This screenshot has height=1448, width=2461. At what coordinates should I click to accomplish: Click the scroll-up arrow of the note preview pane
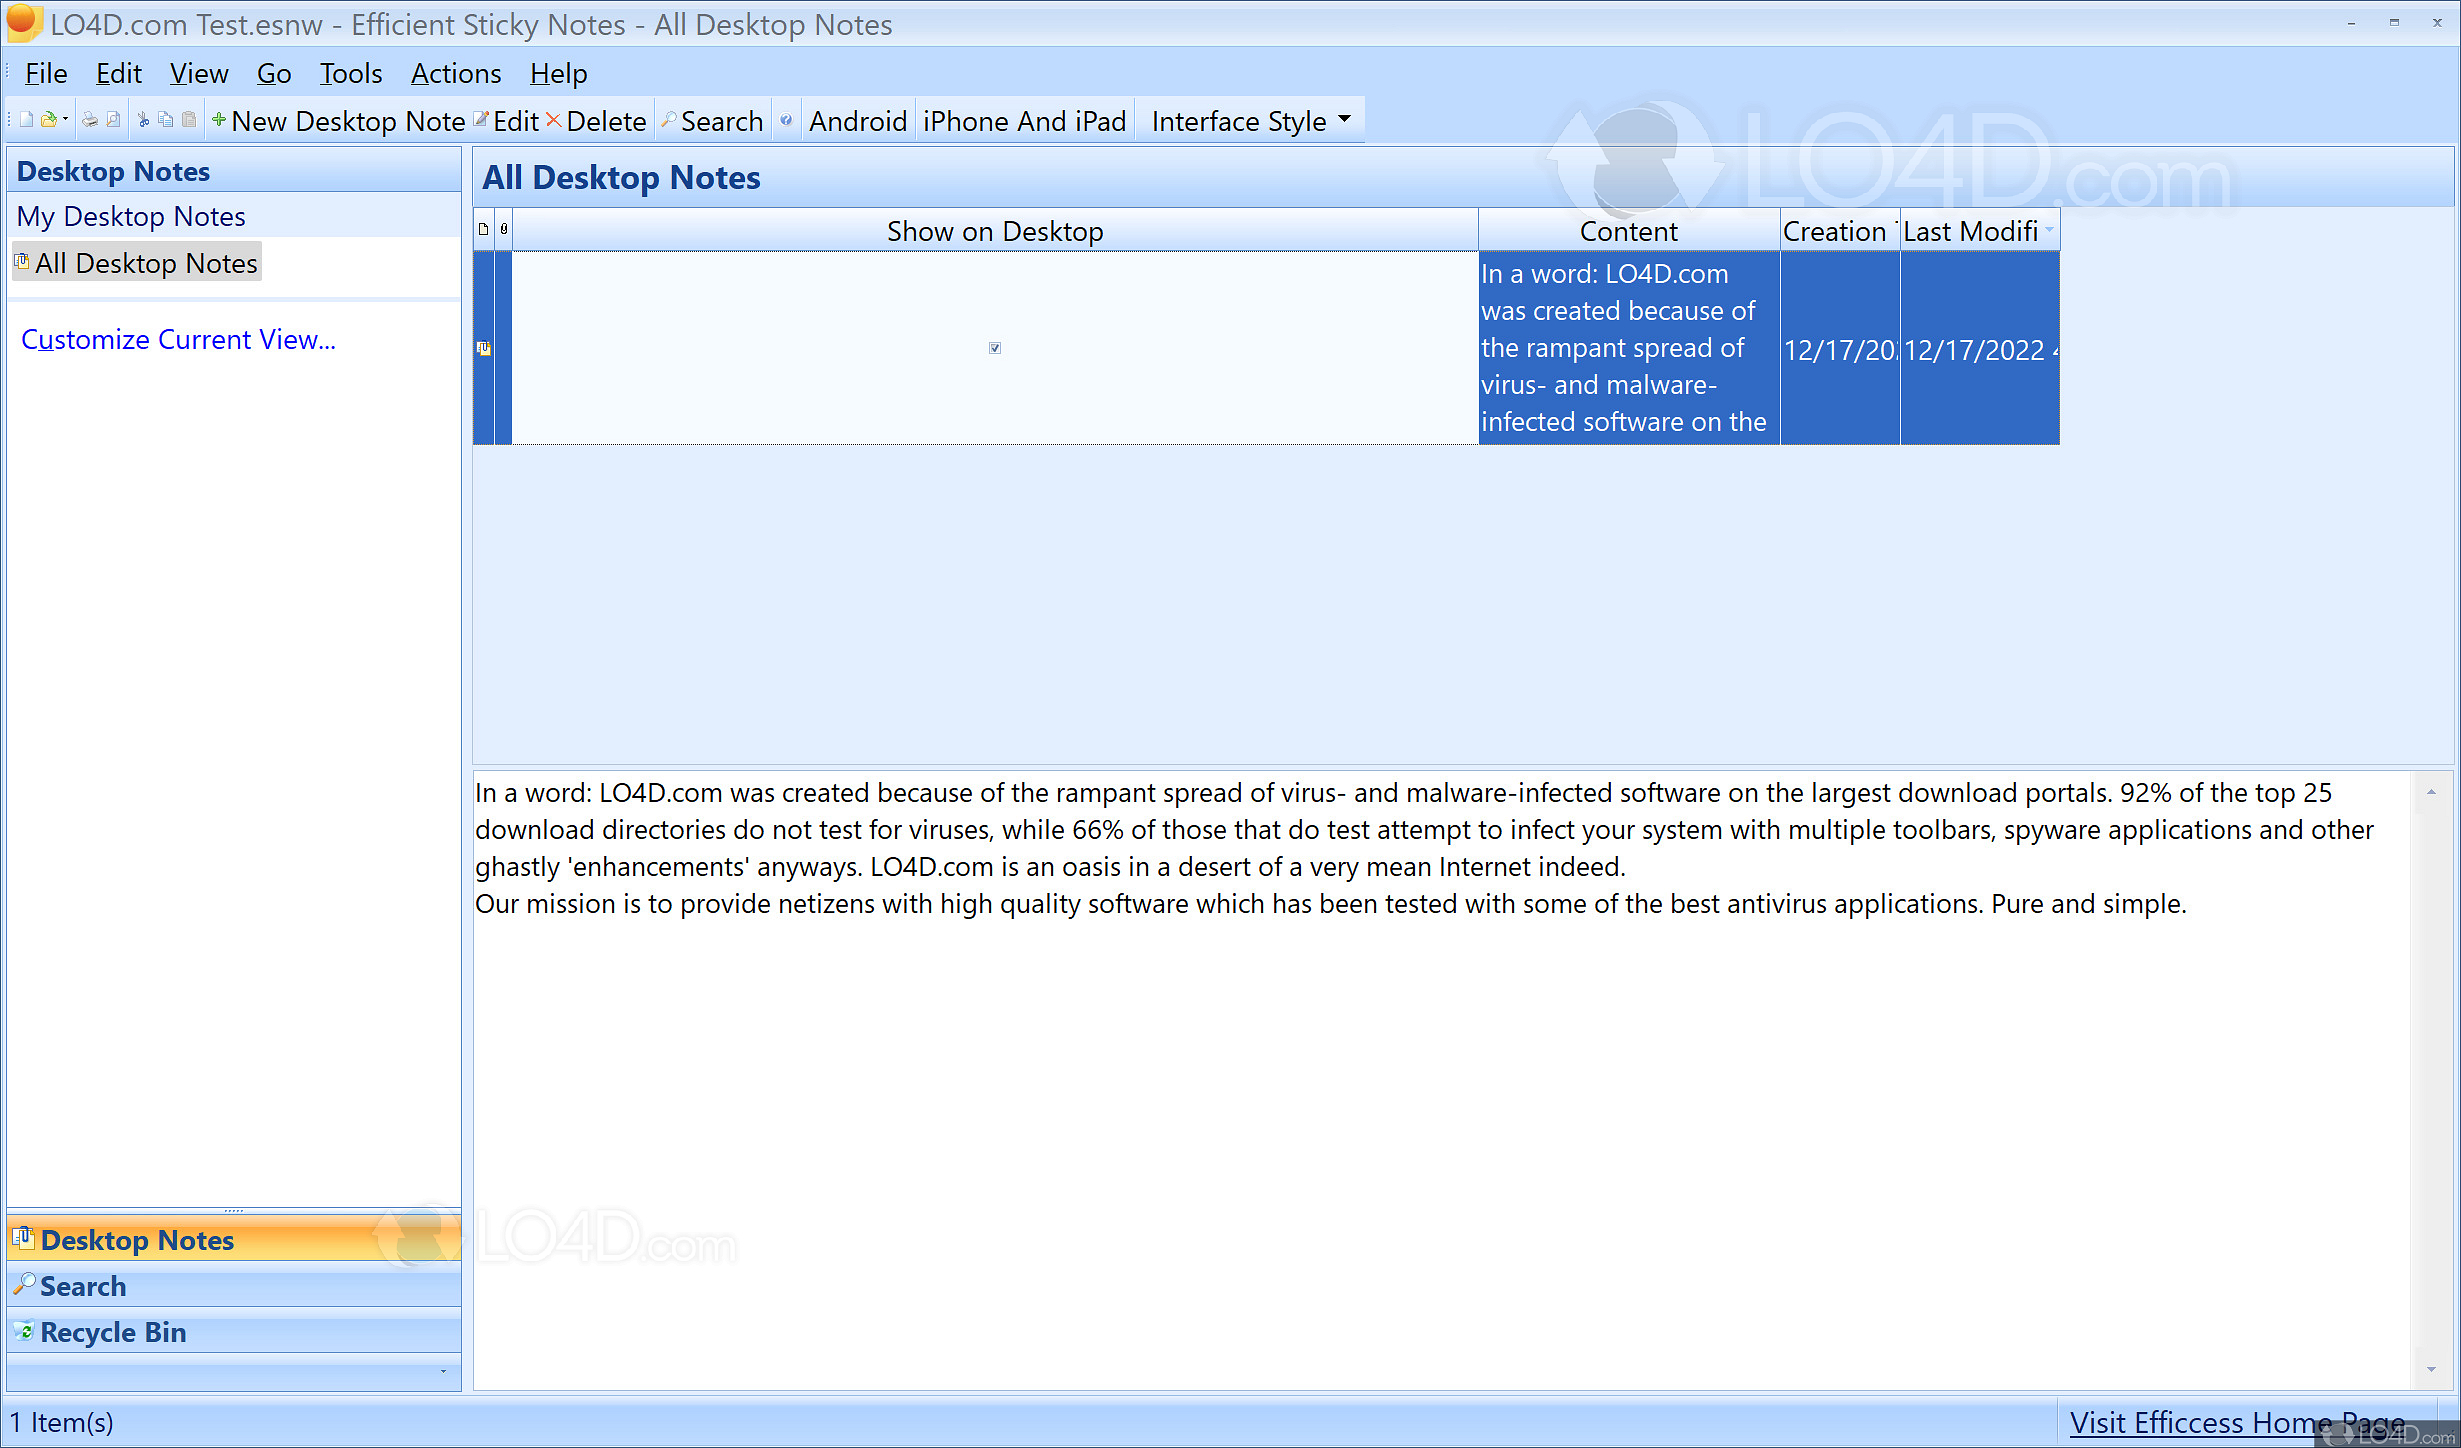click(x=2432, y=790)
